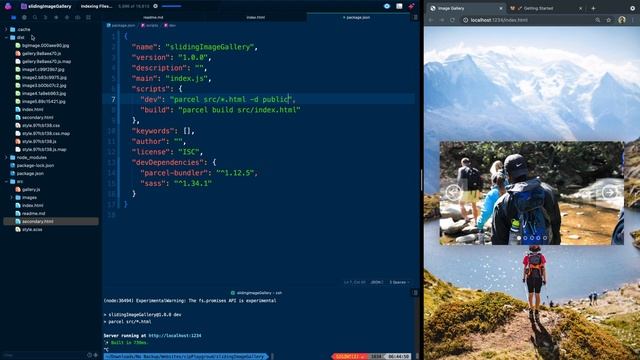
Task: Collapse the src folder
Action: [x=6, y=182]
